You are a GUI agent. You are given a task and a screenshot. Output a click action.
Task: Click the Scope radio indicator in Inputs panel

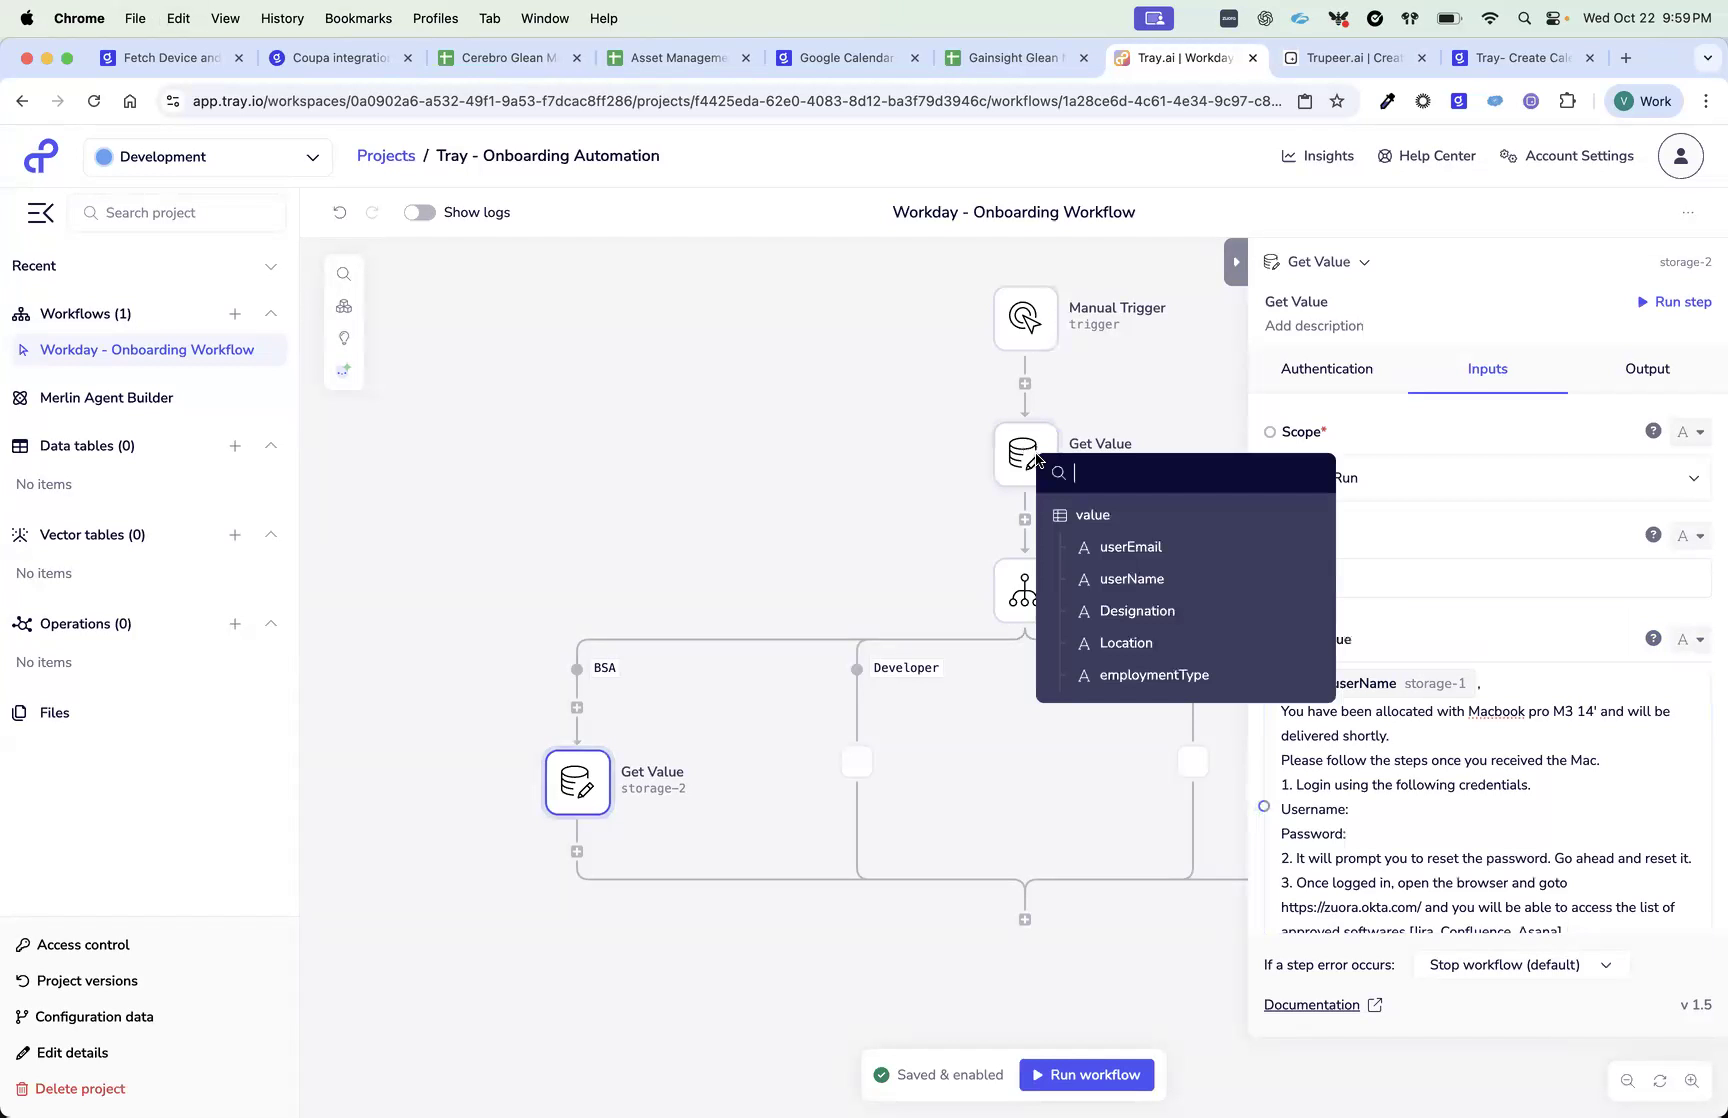coord(1269,431)
